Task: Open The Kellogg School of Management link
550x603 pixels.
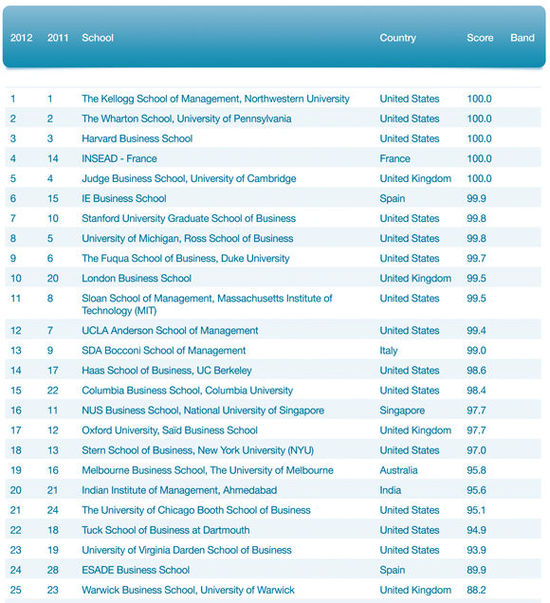Action: [215, 99]
